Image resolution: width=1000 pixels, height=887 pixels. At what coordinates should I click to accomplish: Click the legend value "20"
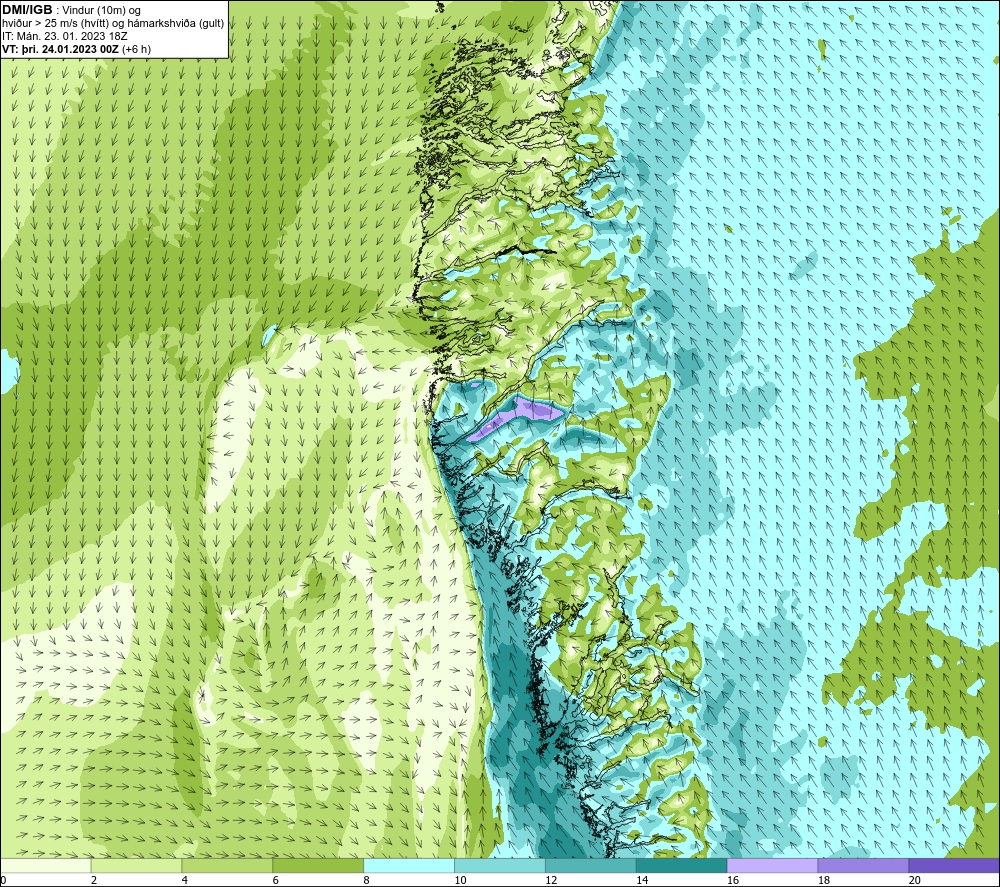point(915,880)
